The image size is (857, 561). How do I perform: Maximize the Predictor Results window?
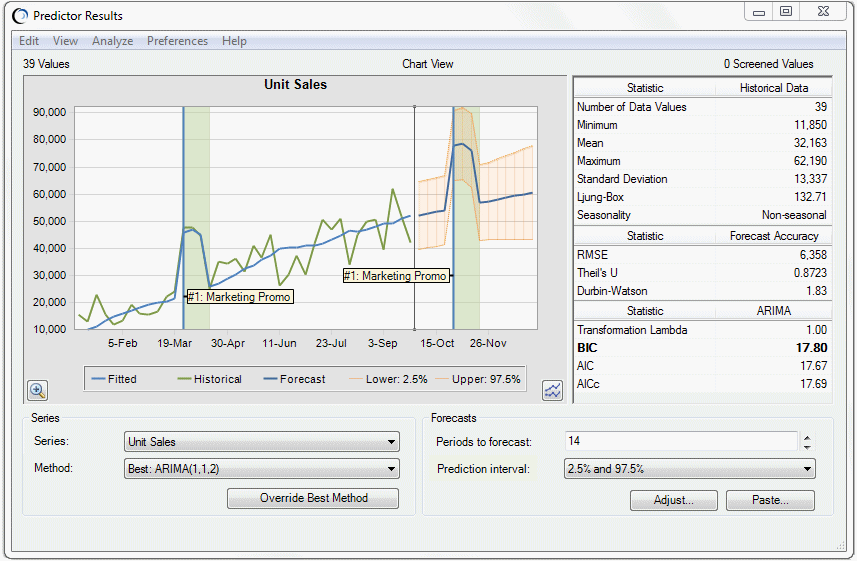point(786,11)
